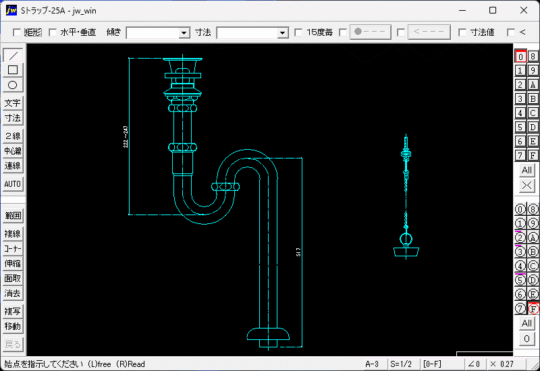Viewport: 540px width, 371px height.
Task: Click the S=1/2 scale indicator
Action: [401, 364]
